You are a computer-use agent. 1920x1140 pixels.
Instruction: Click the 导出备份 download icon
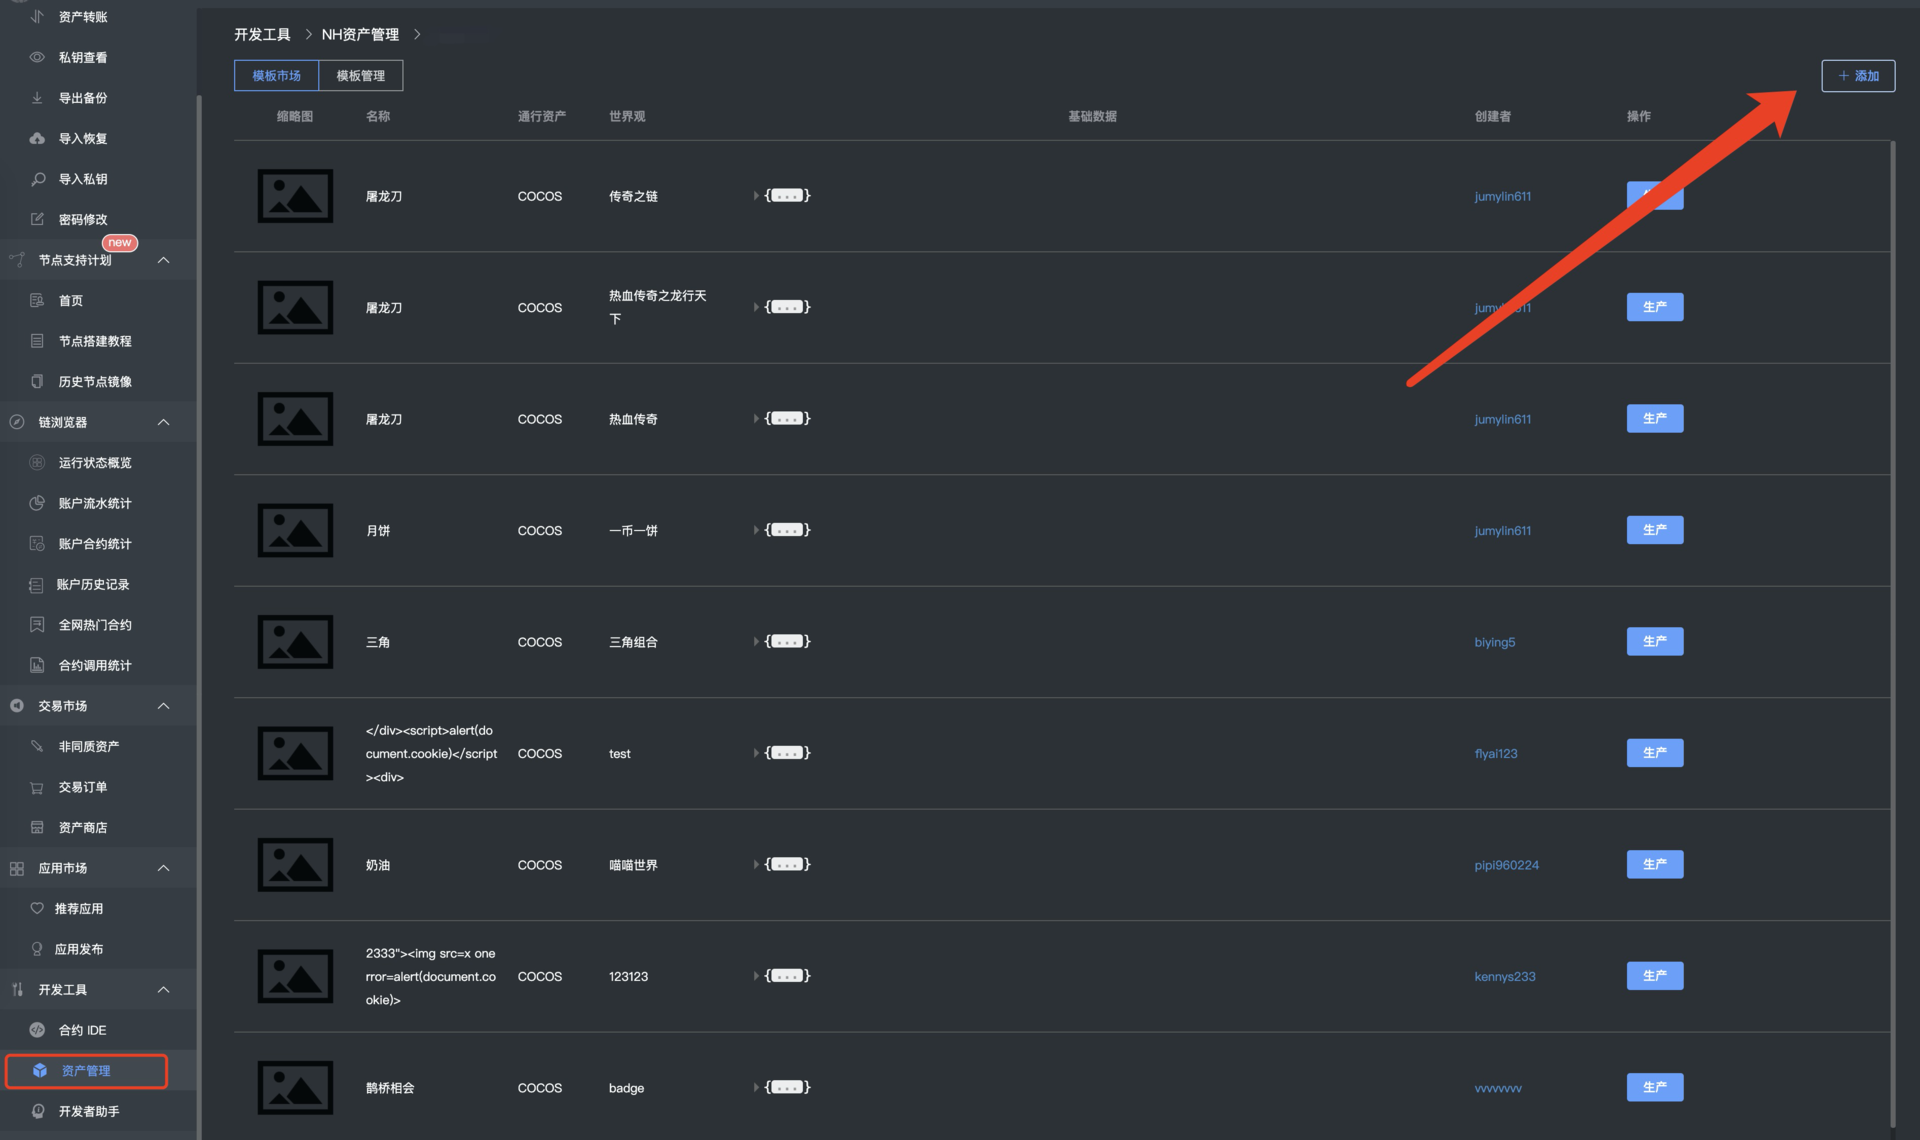tap(37, 98)
